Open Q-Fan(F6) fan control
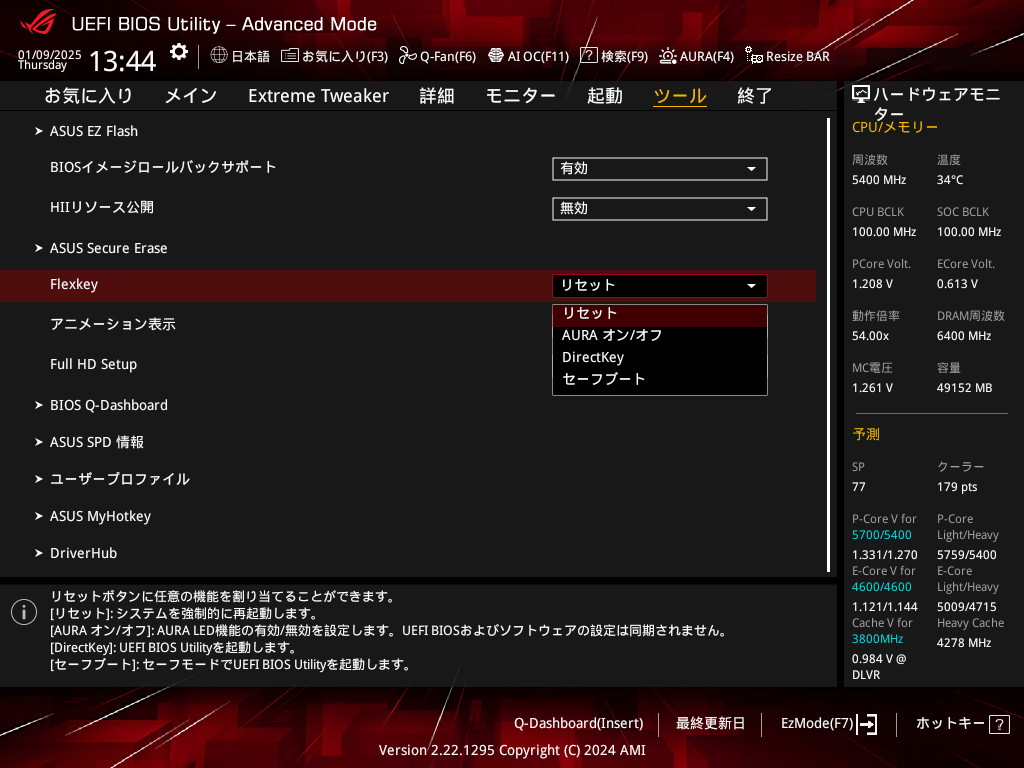Screen dimensions: 1024x768 437,56
